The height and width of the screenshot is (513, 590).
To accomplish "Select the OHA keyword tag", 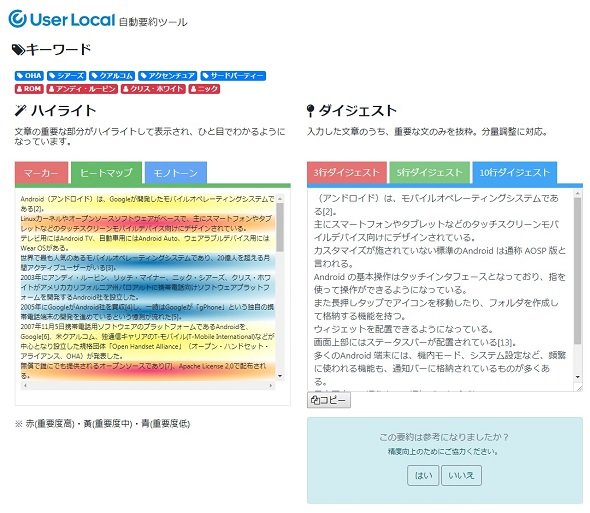I will pyautogui.click(x=29, y=76).
